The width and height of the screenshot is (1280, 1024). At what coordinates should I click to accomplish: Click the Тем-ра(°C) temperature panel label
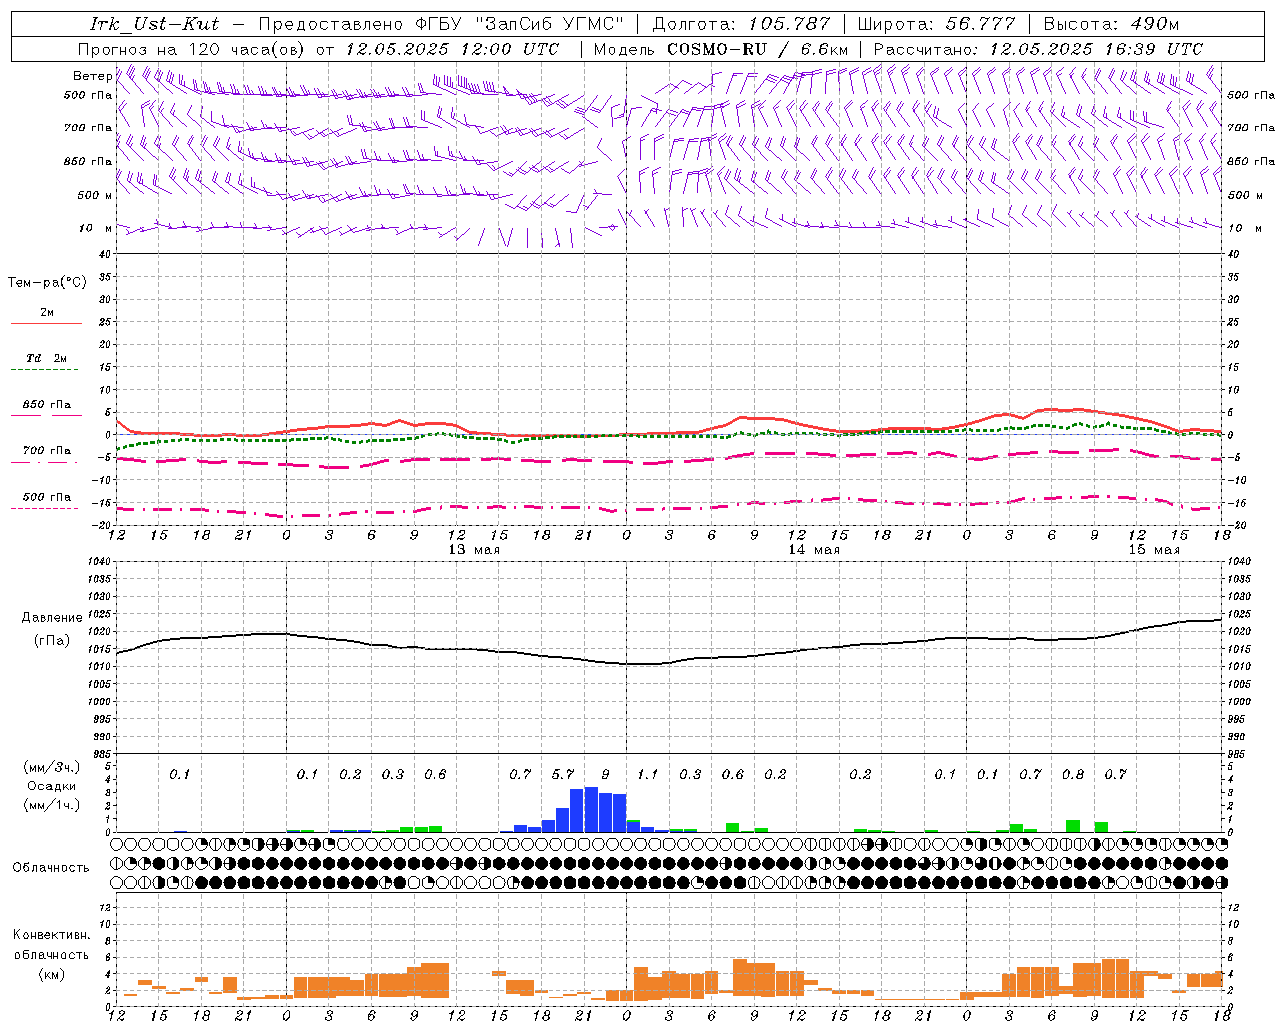click(47, 283)
